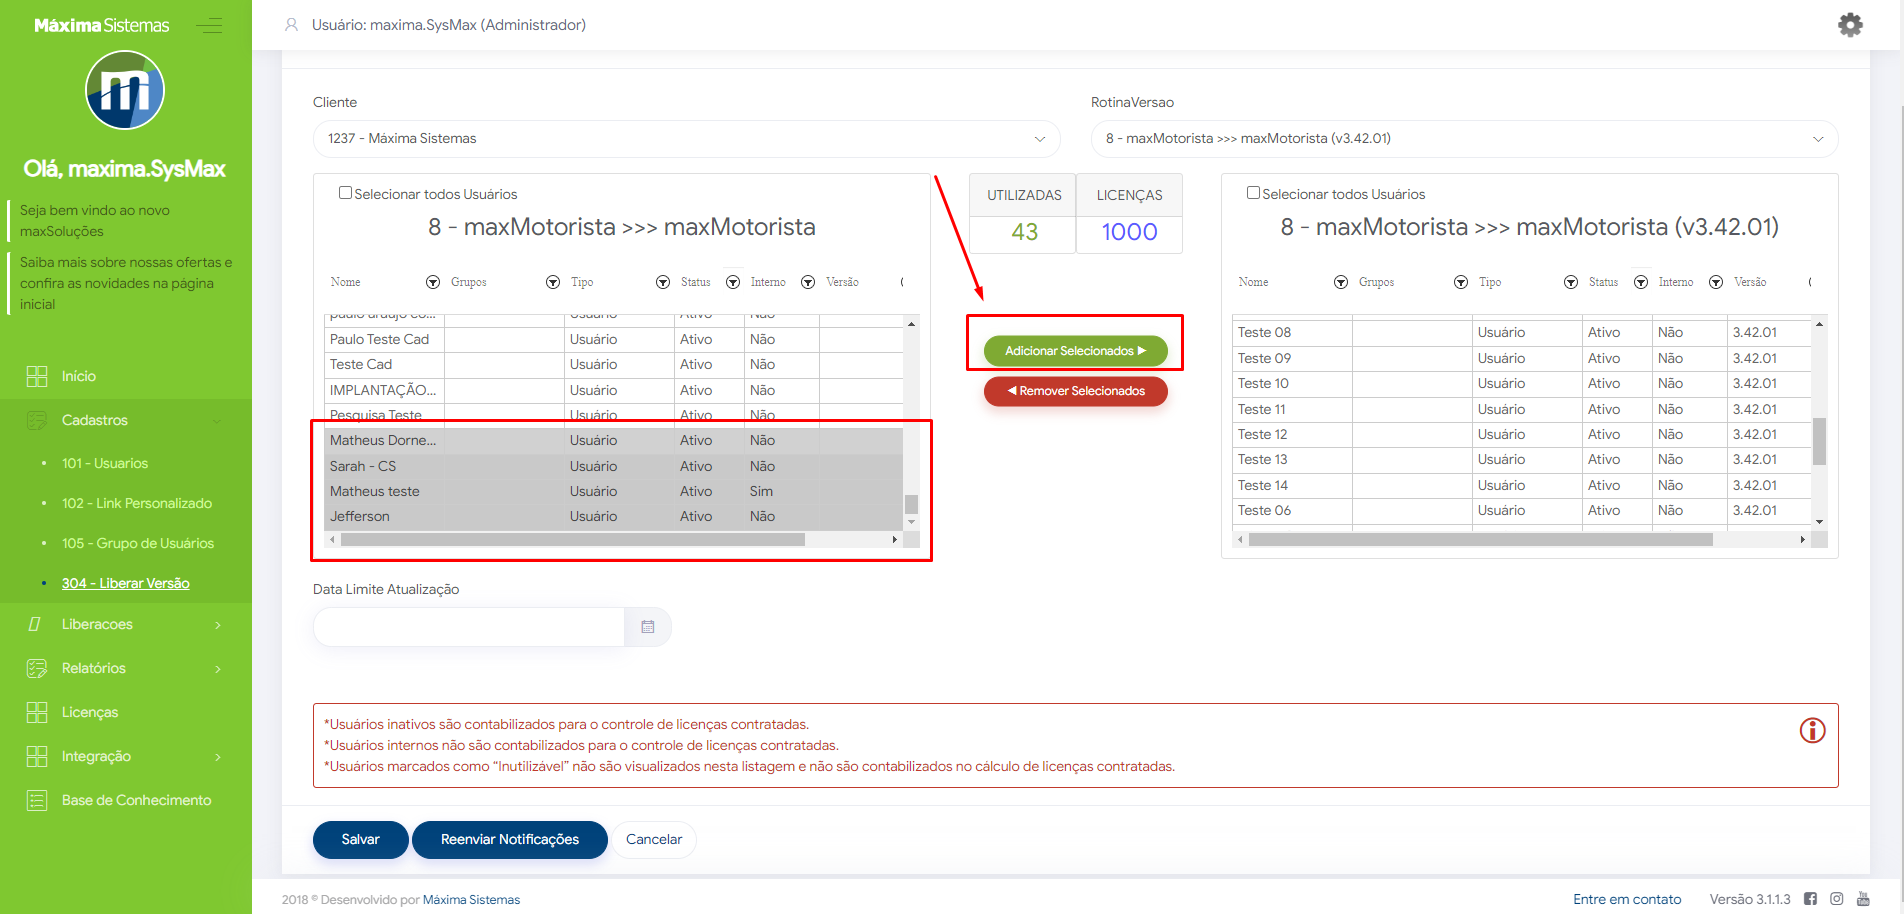Collapse the sidebar hamburger menu icon
The width and height of the screenshot is (1904, 914).
pos(209,26)
